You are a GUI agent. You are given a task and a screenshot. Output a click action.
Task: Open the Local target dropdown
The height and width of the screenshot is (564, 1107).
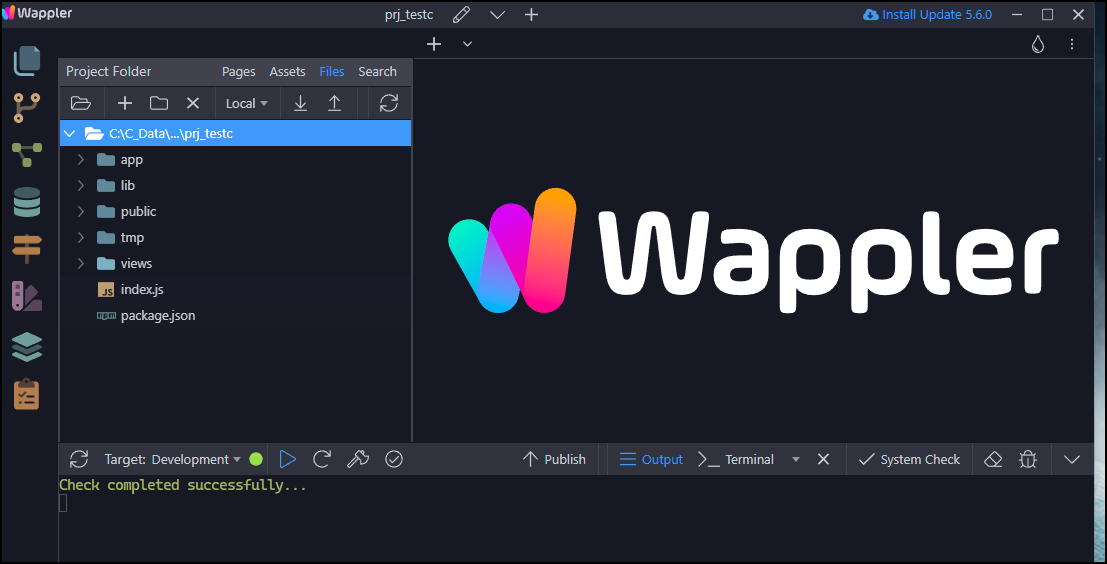click(x=246, y=103)
